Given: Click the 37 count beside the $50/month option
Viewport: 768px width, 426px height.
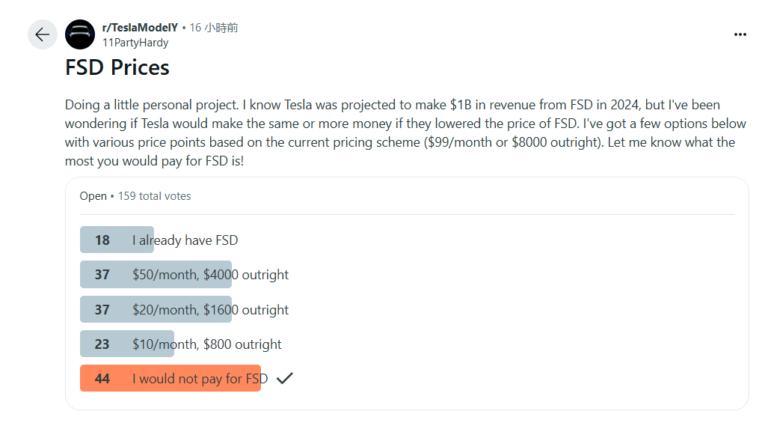Looking at the screenshot, I should [x=102, y=274].
